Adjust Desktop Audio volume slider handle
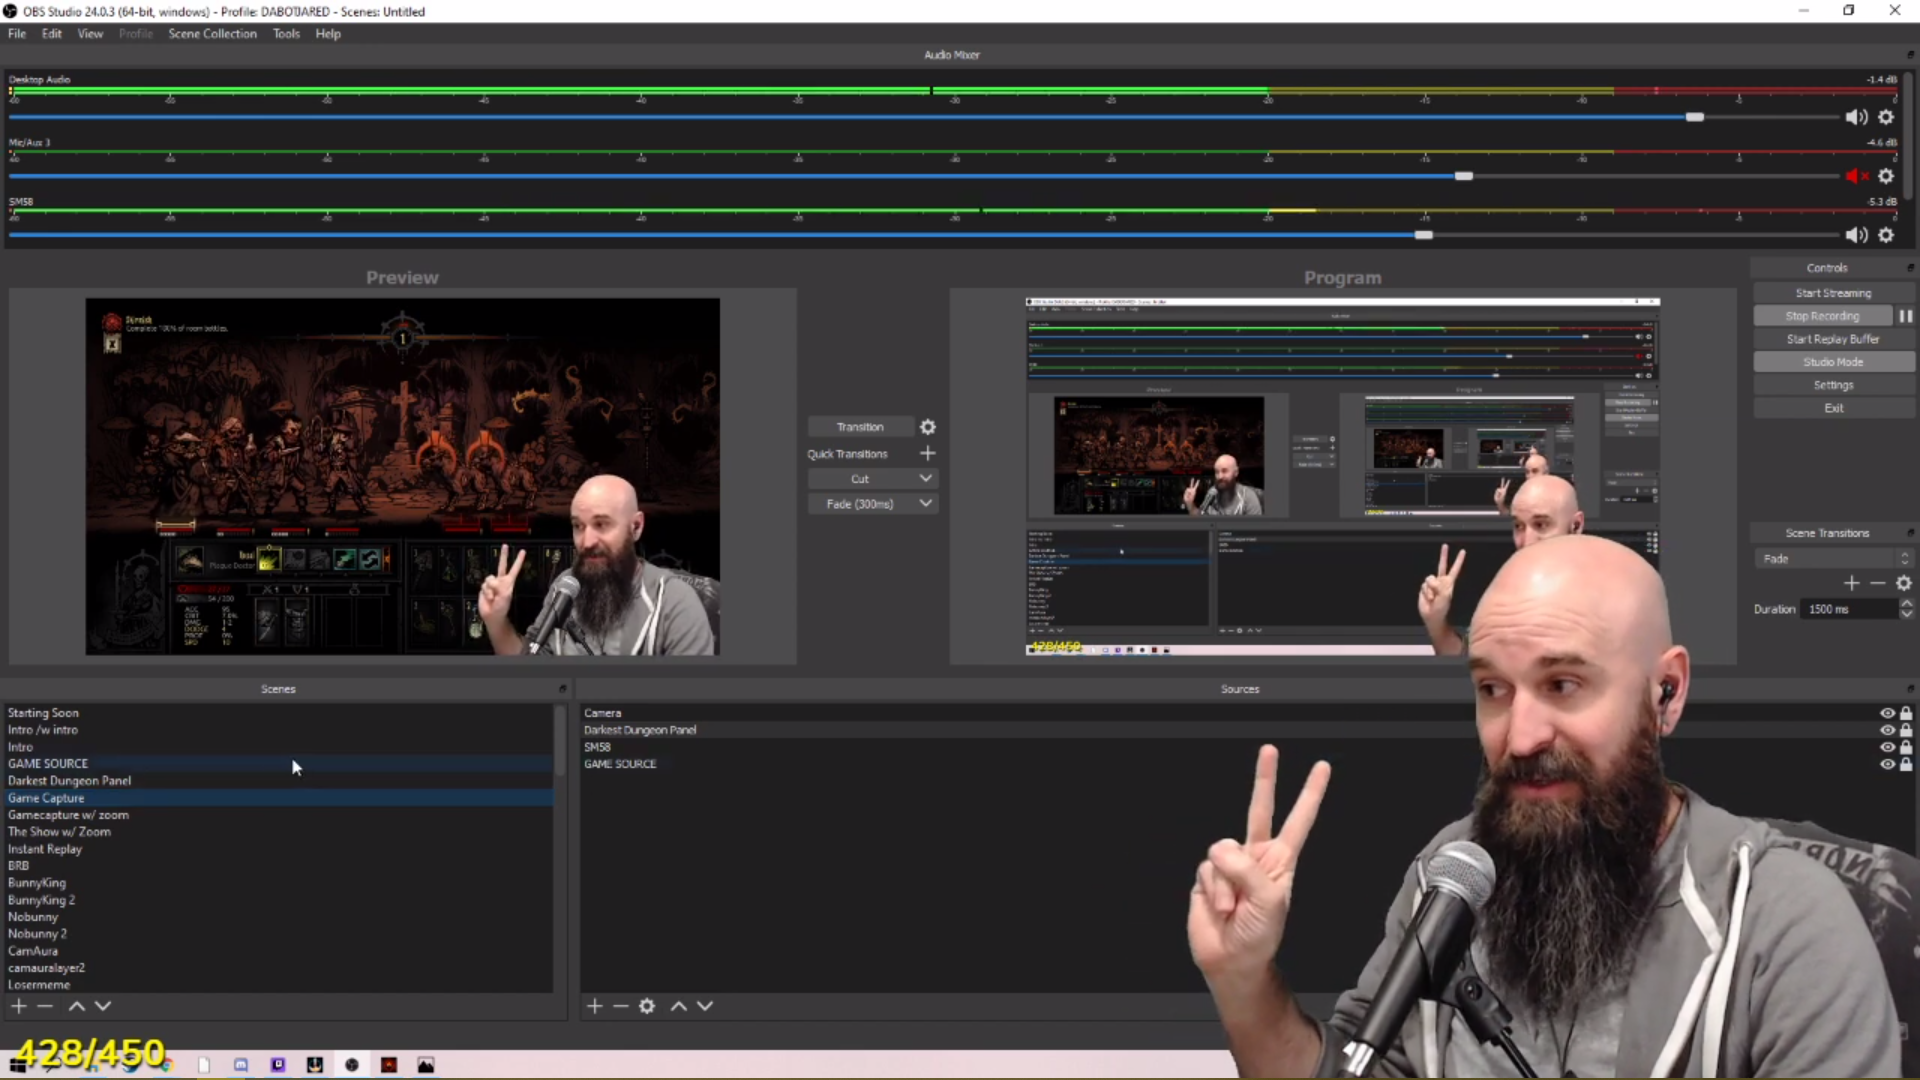The height and width of the screenshot is (1080, 1920). pos(1694,117)
